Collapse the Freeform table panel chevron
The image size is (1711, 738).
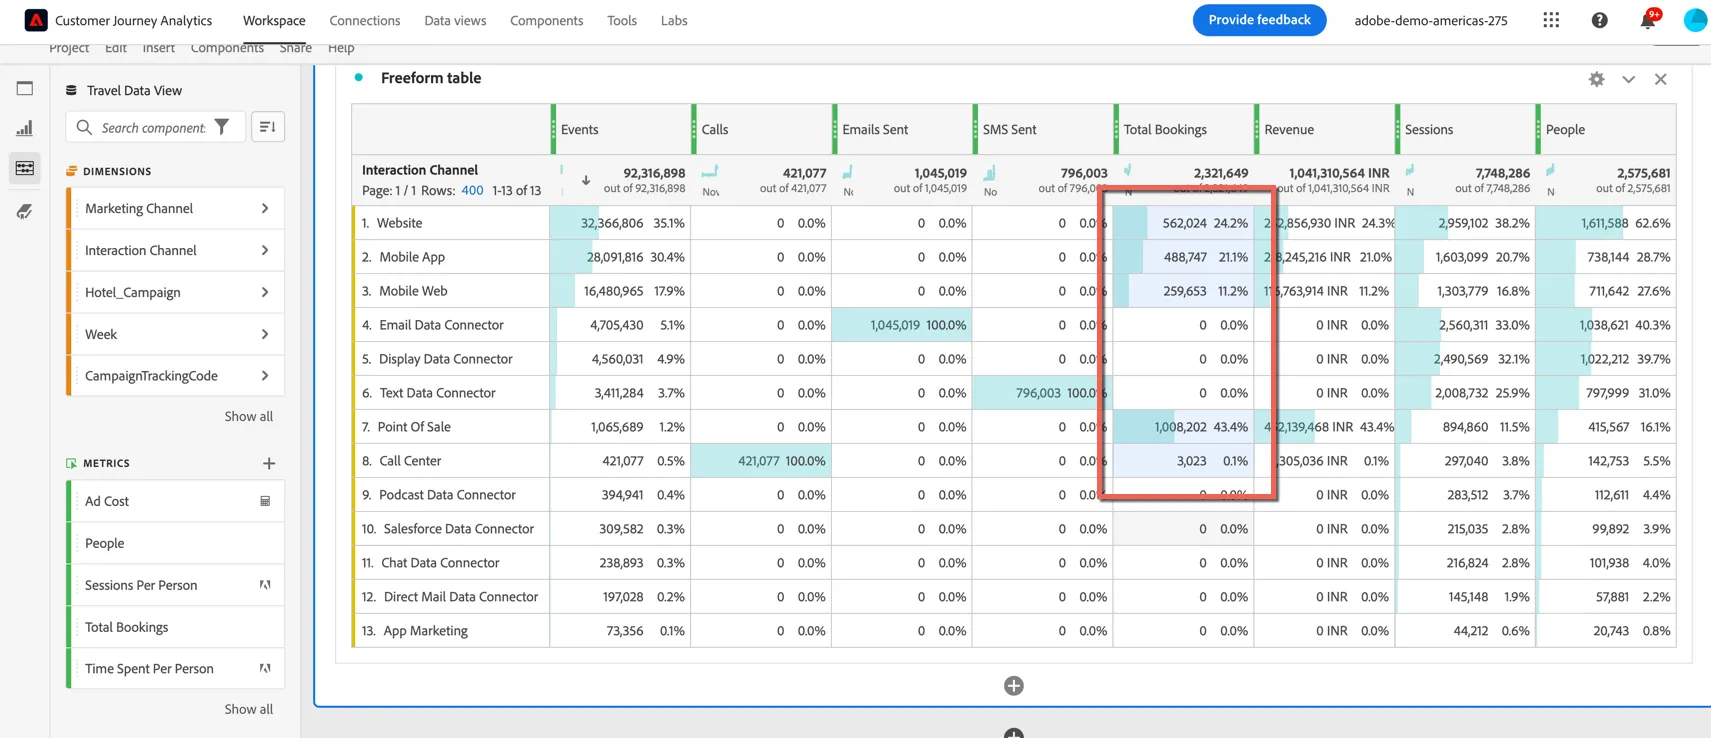[1628, 79]
